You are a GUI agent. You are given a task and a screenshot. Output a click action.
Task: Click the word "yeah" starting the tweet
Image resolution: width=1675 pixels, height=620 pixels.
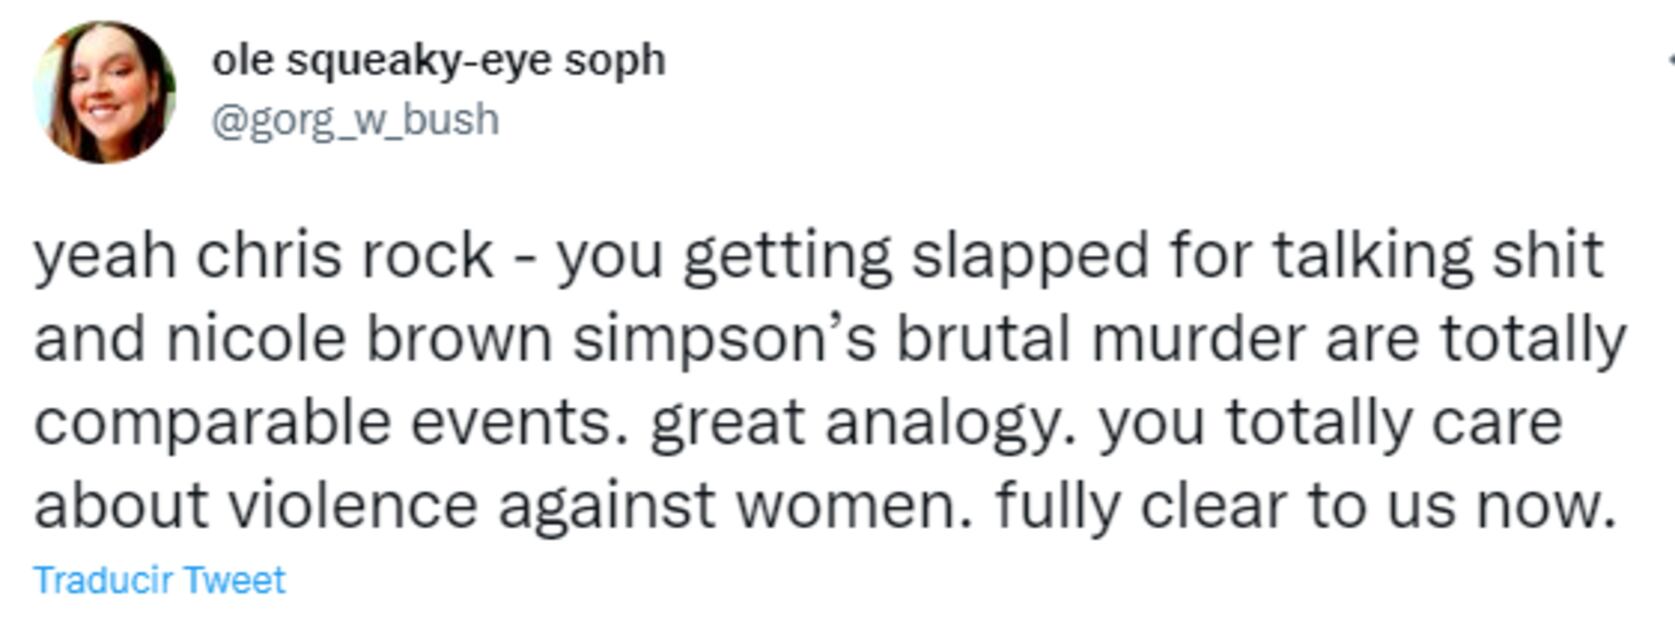(105, 257)
